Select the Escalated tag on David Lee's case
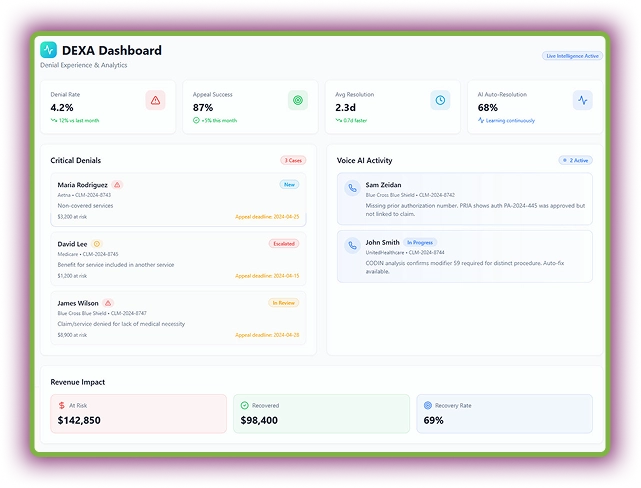 click(x=284, y=243)
